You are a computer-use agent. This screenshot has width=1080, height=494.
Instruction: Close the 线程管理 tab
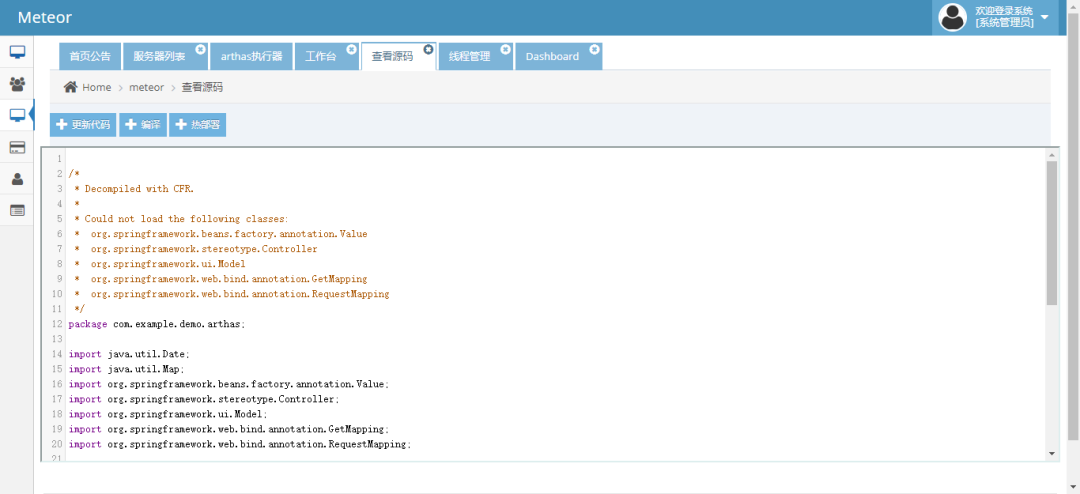505,49
